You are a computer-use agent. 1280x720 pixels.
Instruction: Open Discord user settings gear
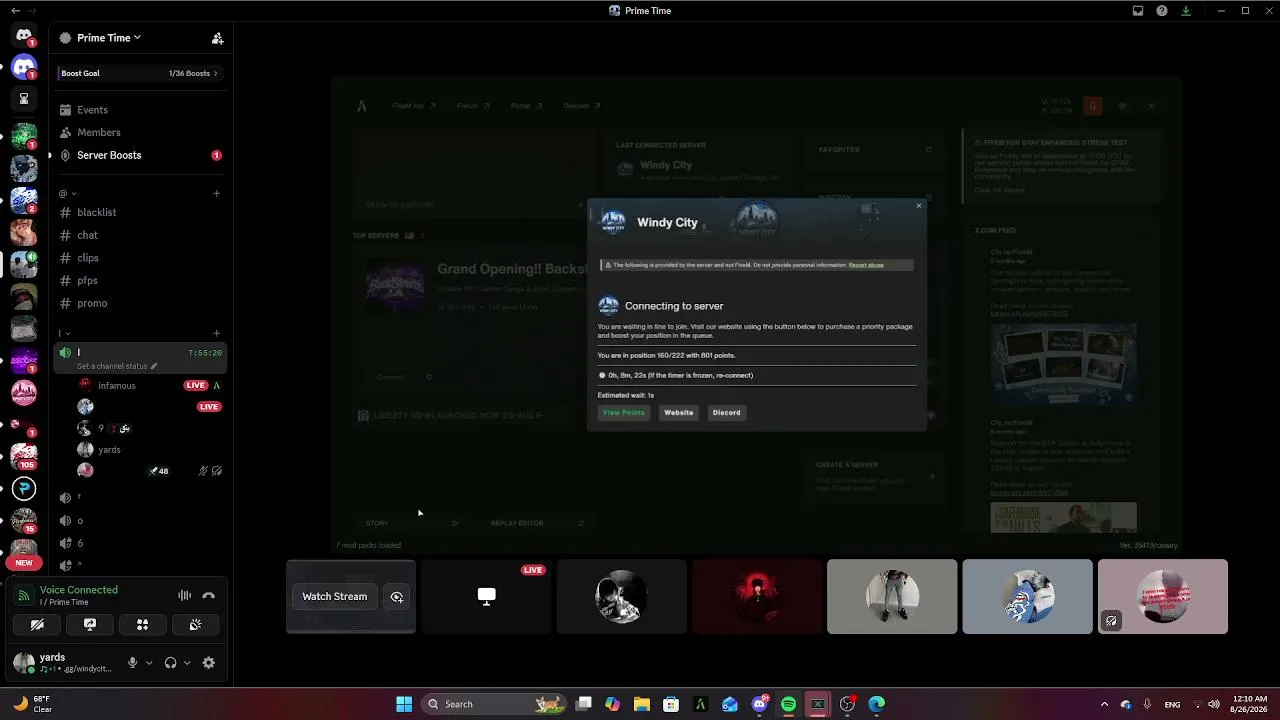point(209,663)
